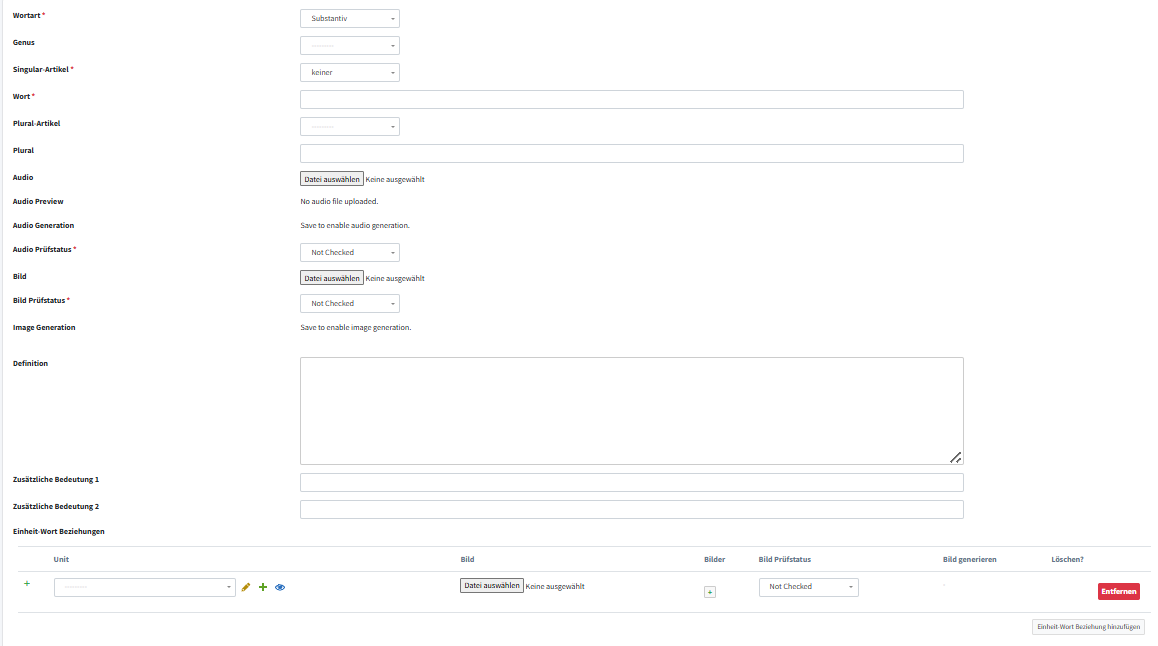This screenshot has width=1158, height=646.
Task: Open Bild Prüfstatus dropdown in relation row
Action: tap(808, 587)
